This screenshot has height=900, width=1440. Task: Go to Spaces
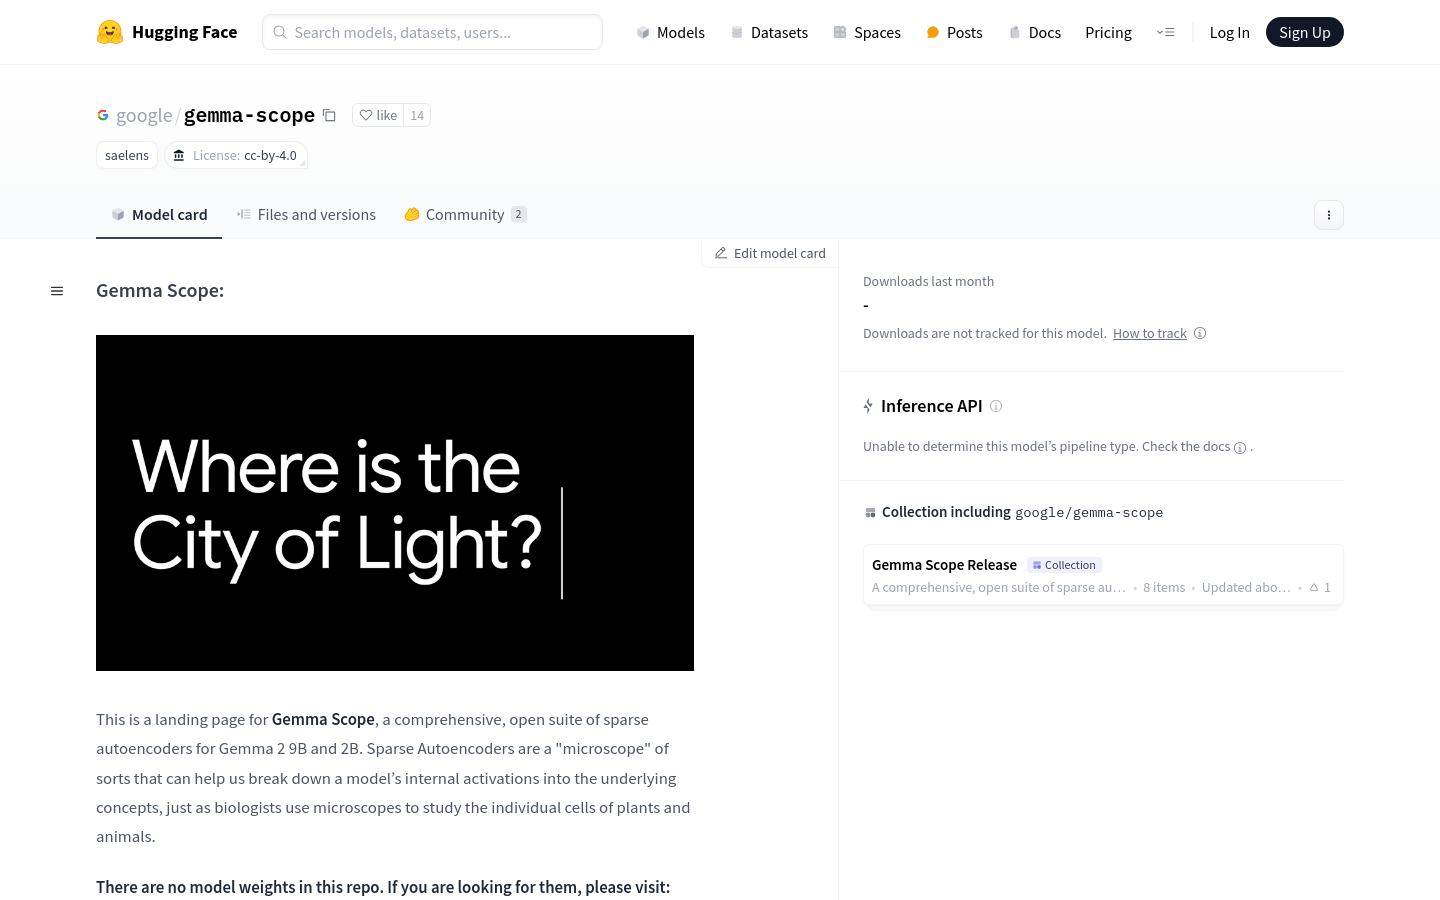click(867, 32)
